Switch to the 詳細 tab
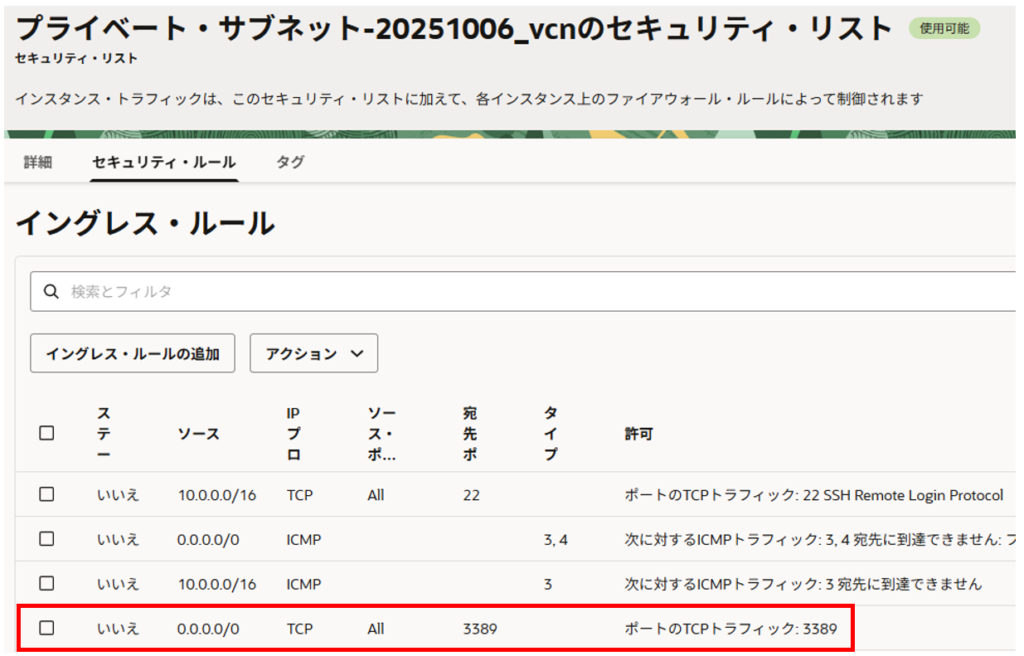Viewport: 1024px width, 656px height. click(x=38, y=162)
